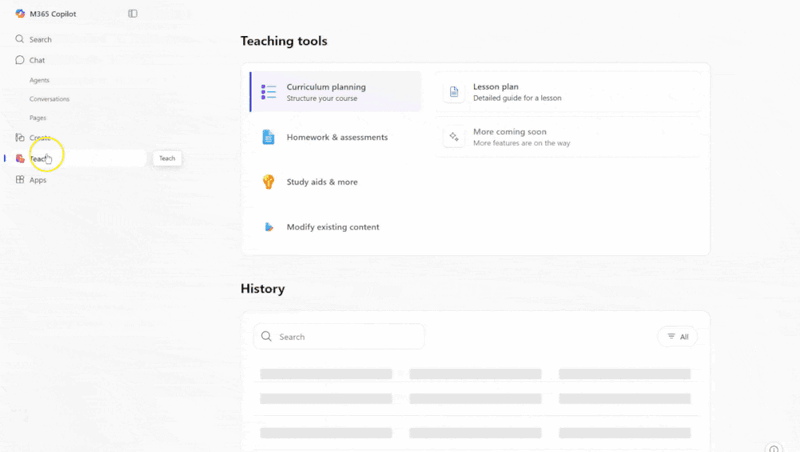Viewport: 800px width, 452px height.
Task: Click the History heading
Action: [263, 289]
